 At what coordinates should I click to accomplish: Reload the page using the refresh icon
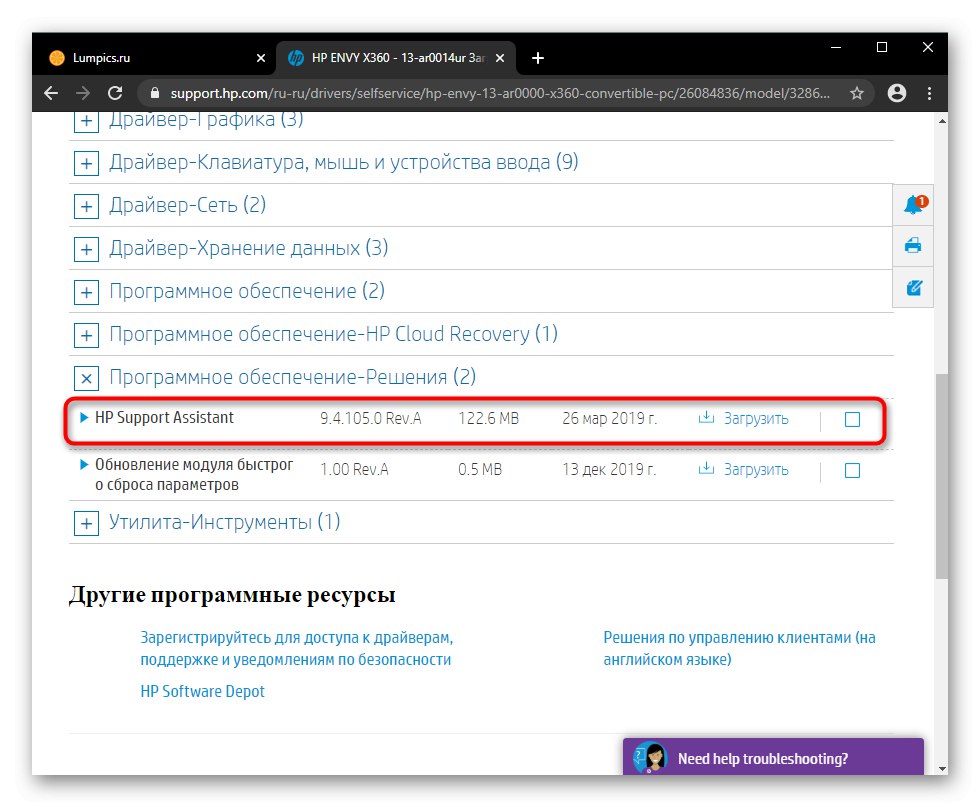[115, 92]
